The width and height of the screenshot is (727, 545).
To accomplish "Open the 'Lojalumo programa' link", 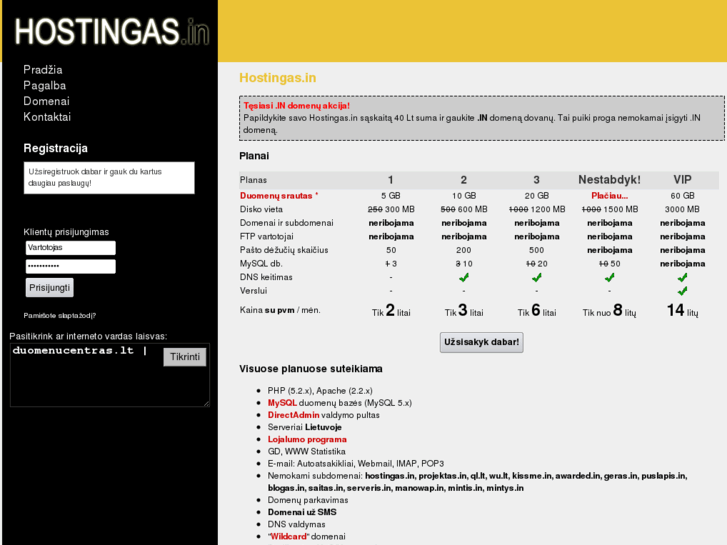I will [307, 439].
